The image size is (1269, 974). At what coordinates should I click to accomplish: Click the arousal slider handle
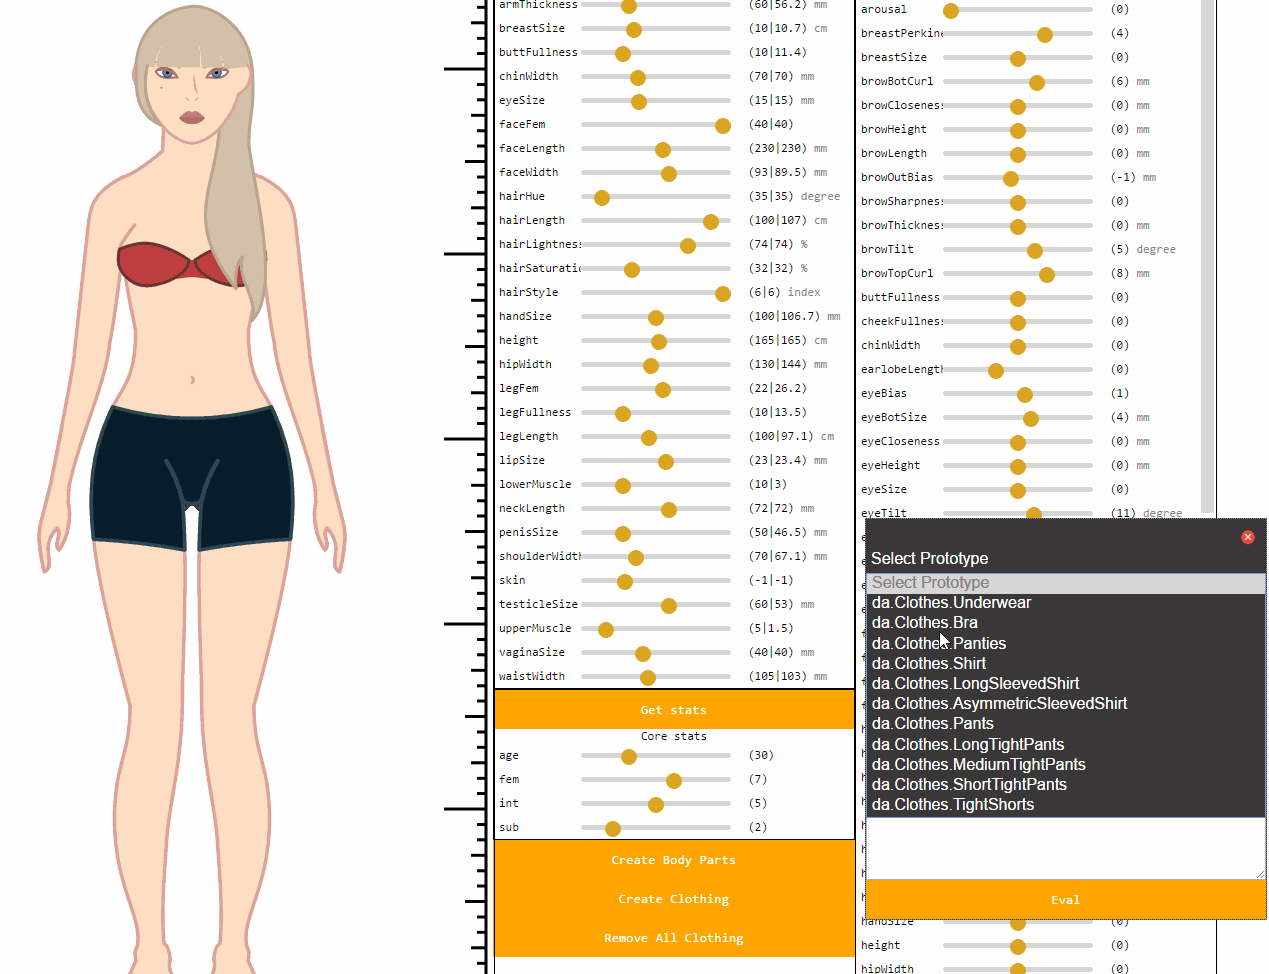point(951,11)
